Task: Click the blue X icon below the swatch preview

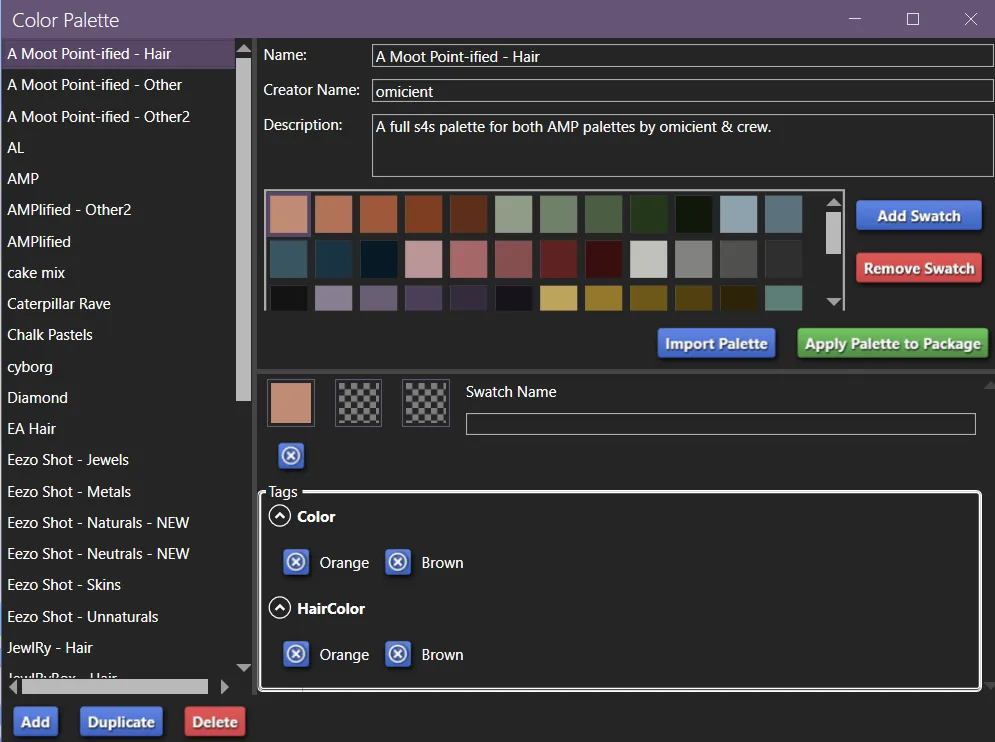Action: (x=291, y=455)
